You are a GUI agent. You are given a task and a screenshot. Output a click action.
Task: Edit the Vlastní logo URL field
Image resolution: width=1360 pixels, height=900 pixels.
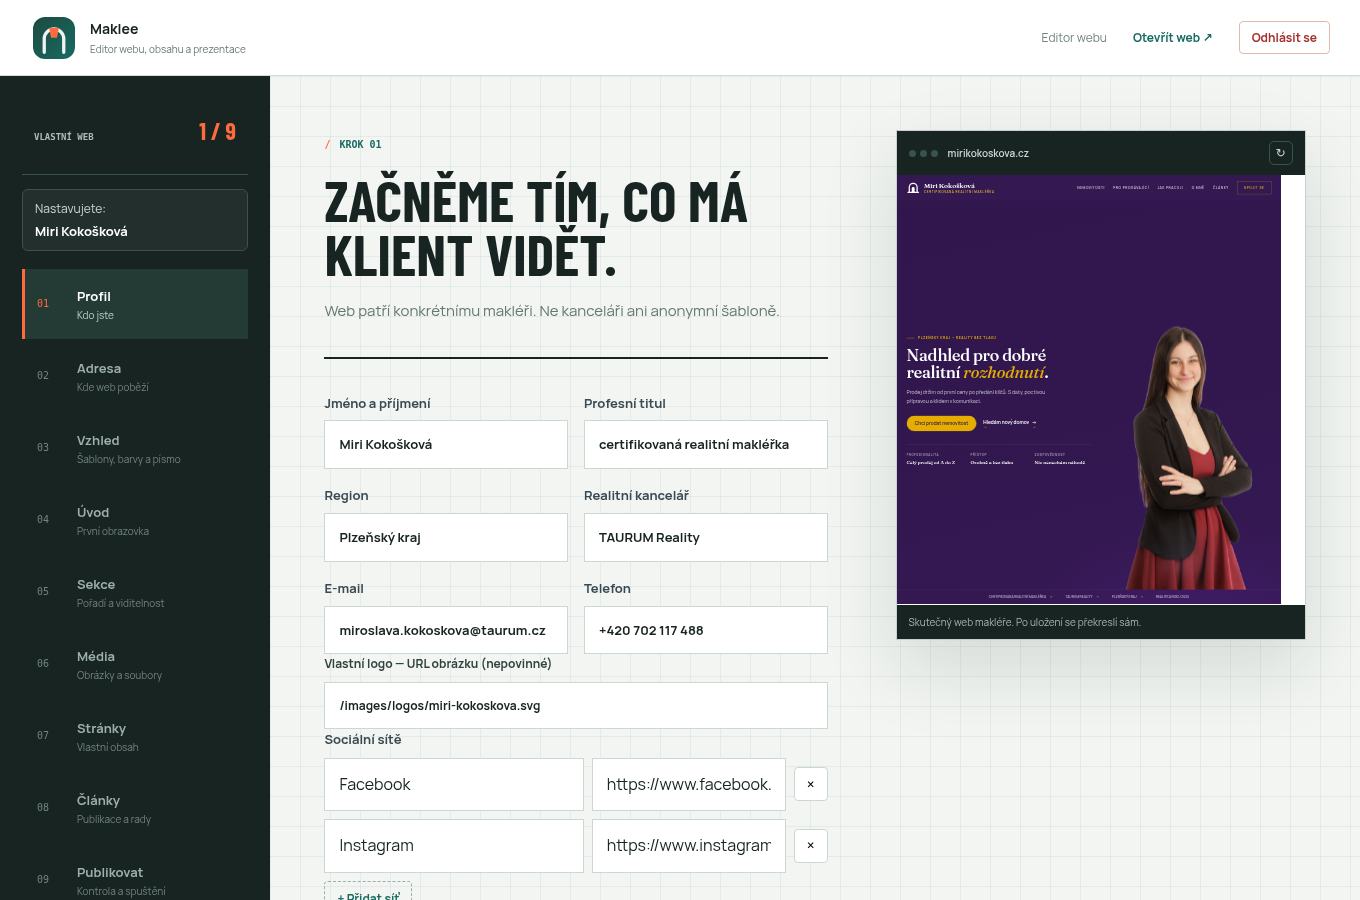tap(576, 705)
